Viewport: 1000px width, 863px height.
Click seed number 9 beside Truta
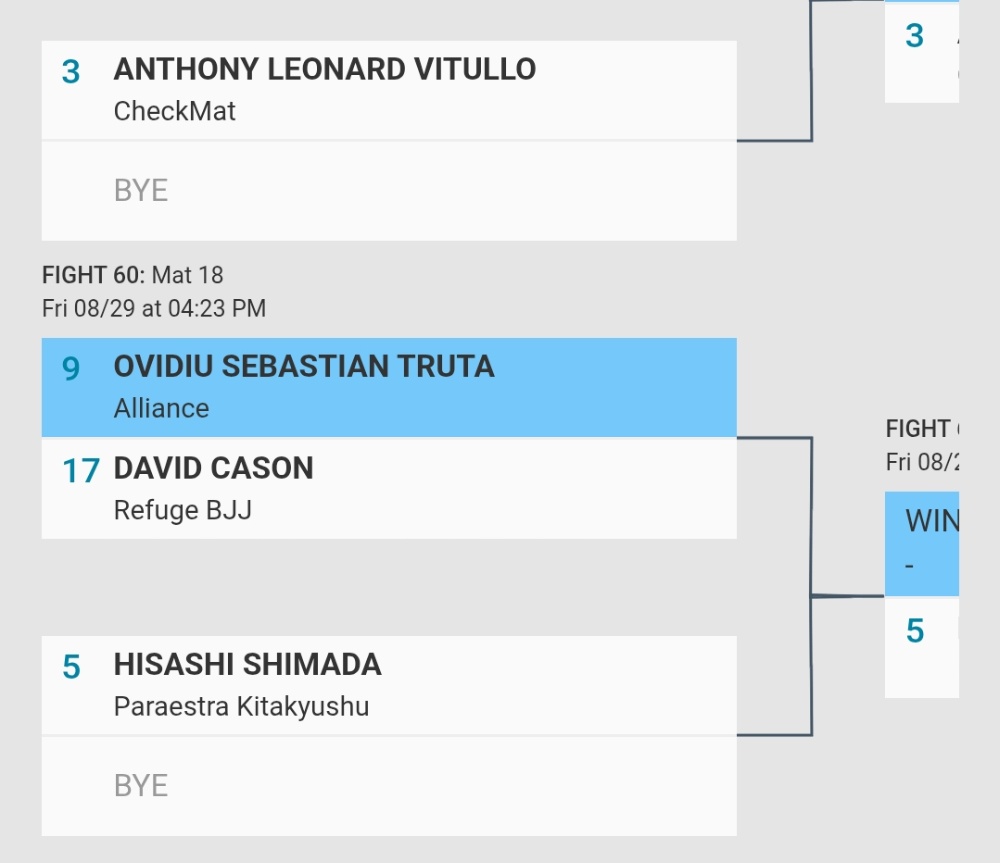[x=71, y=369]
